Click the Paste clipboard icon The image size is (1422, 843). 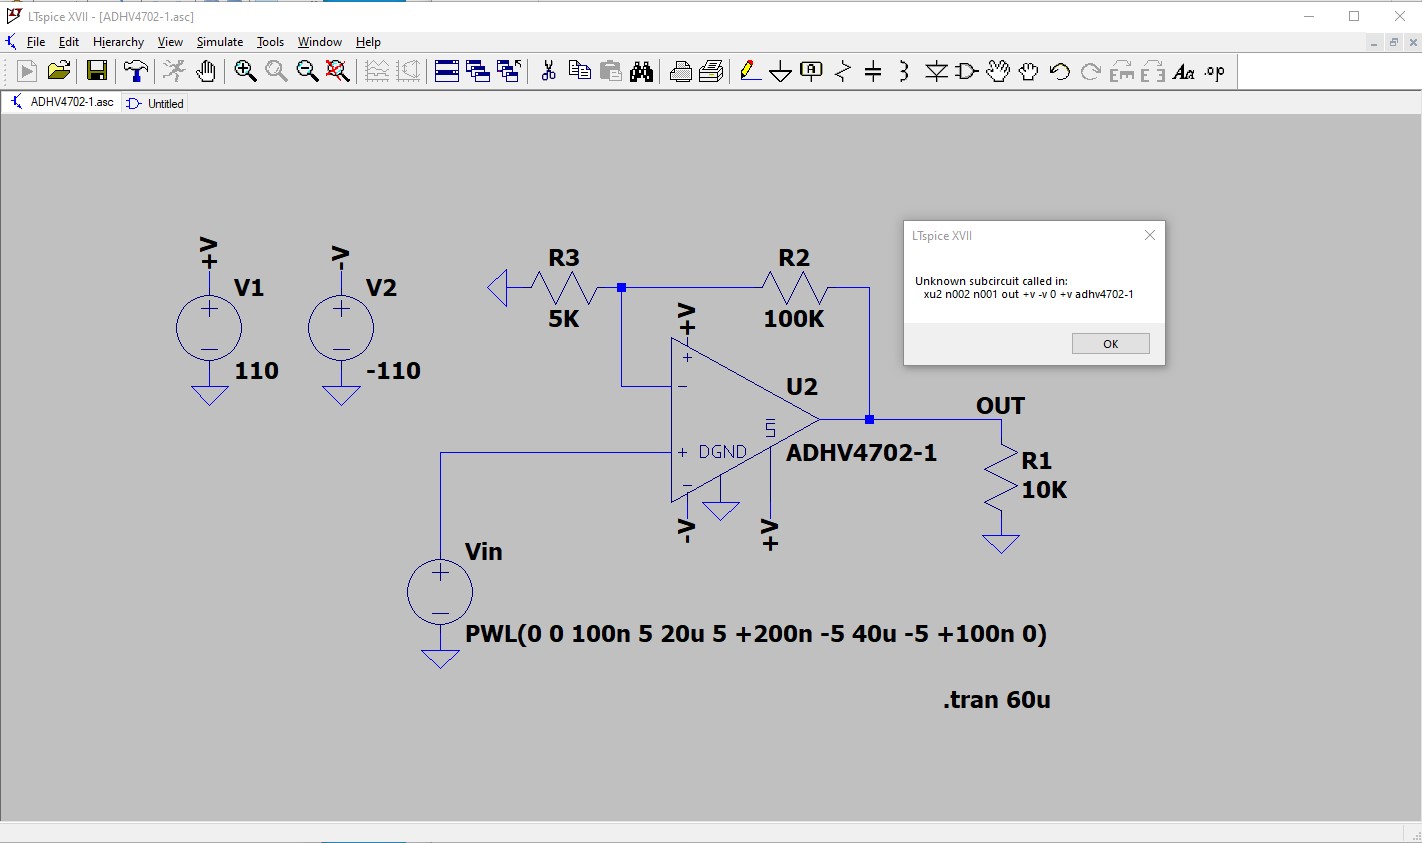point(610,71)
